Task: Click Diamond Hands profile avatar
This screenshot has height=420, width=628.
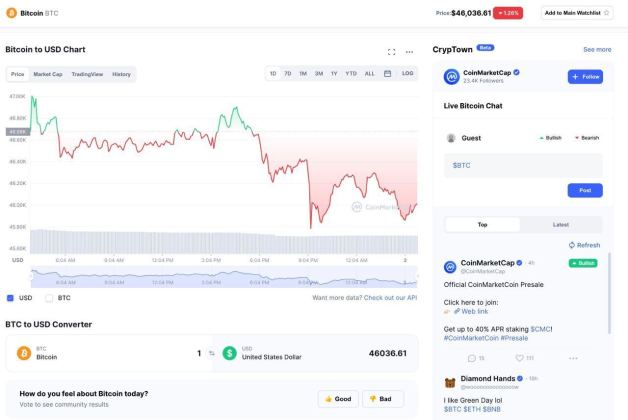Action: (450, 383)
